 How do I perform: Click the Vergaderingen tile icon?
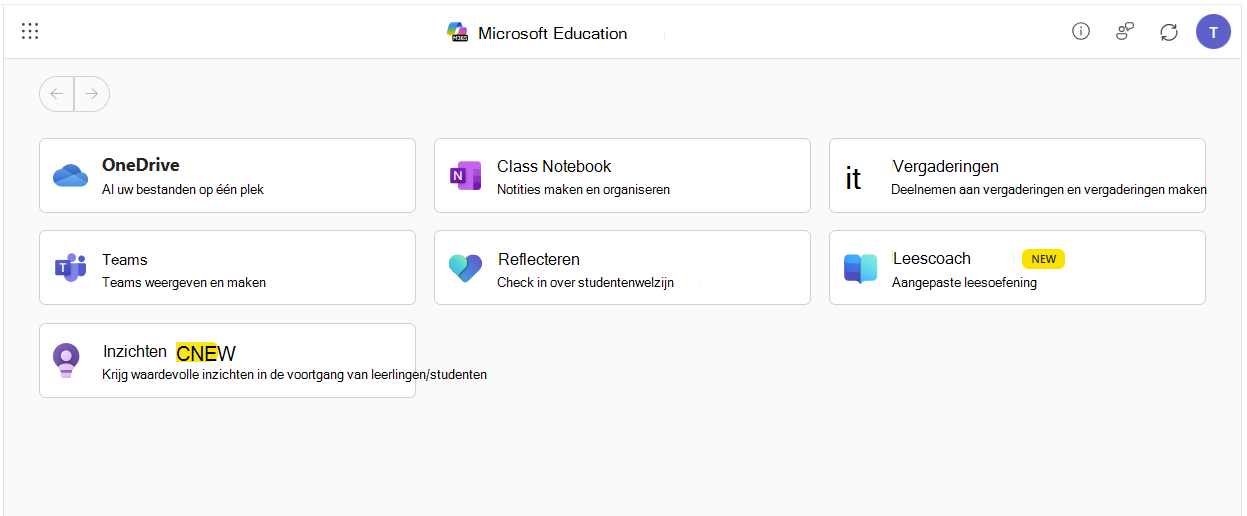point(853,178)
